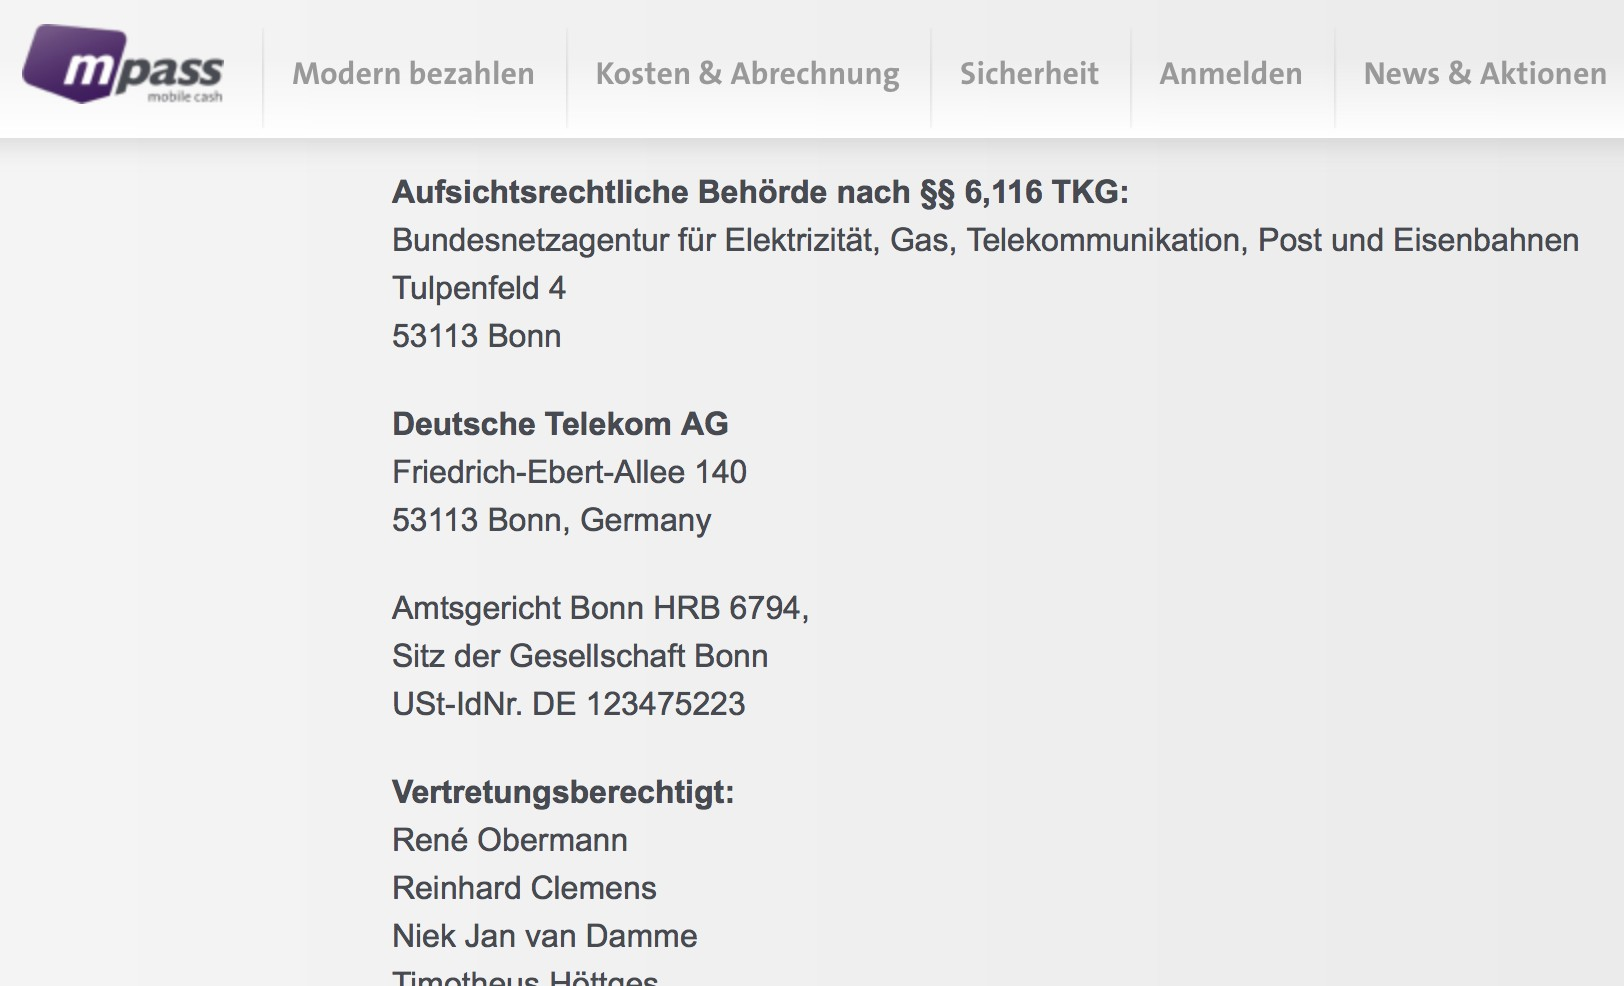
Task: Click the Vertretungsberechtigt heading
Action: click(x=562, y=792)
